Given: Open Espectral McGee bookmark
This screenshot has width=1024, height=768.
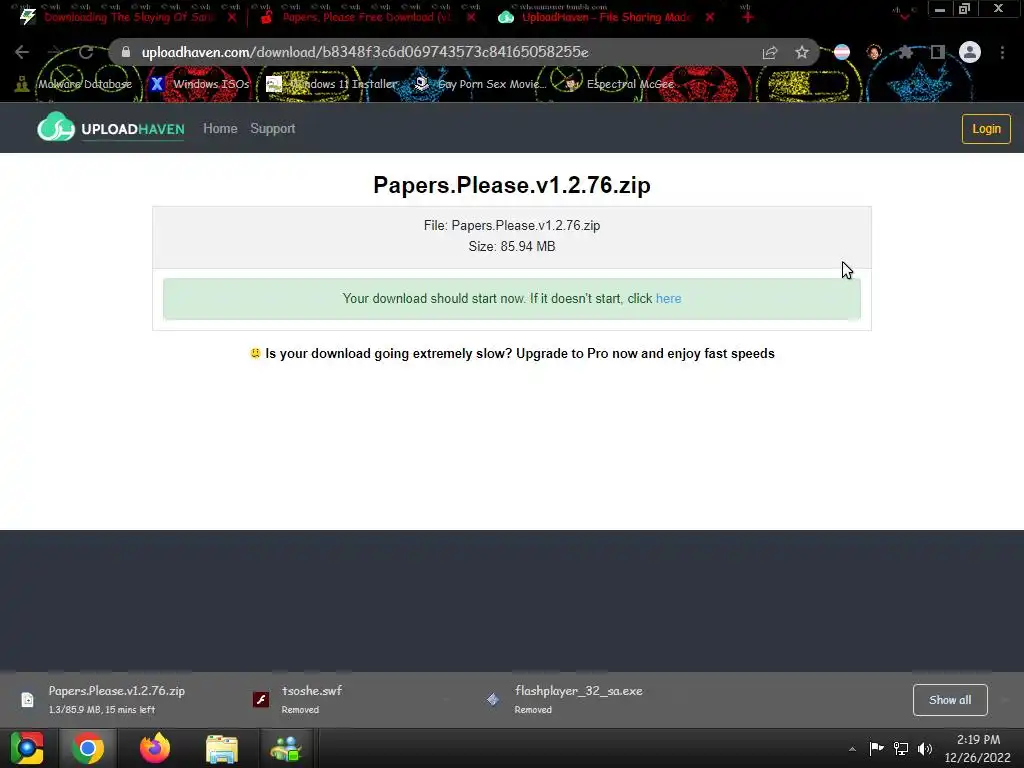Looking at the screenshot, I should coord(619,84).
